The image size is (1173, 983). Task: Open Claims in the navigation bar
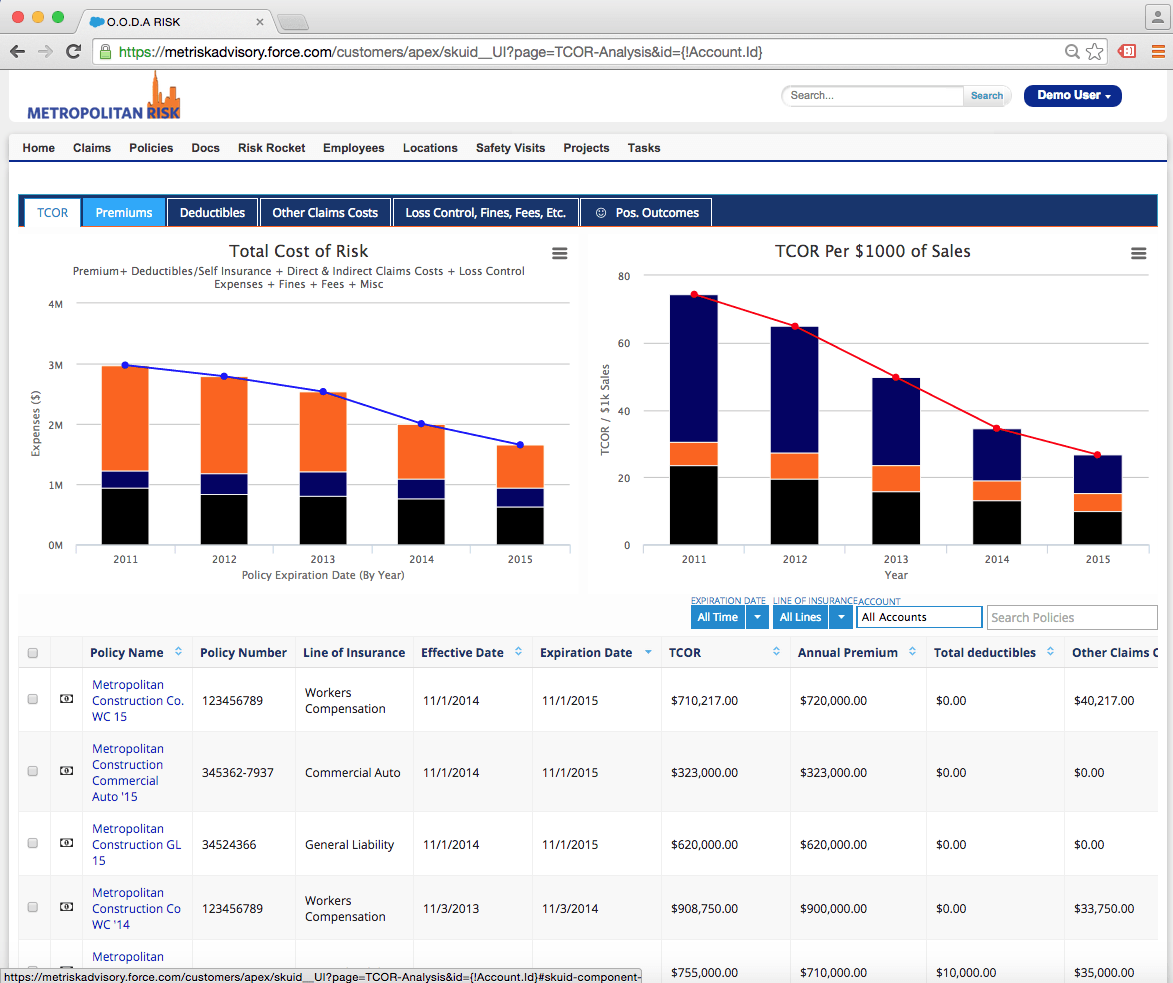click(92, 148)
